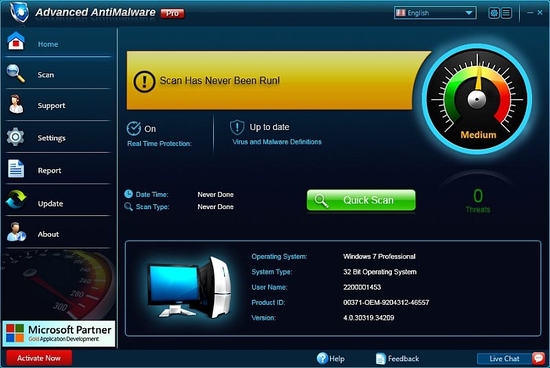Open the Home menu item
This screenshot has height=368, width=550.
point(58,42)
